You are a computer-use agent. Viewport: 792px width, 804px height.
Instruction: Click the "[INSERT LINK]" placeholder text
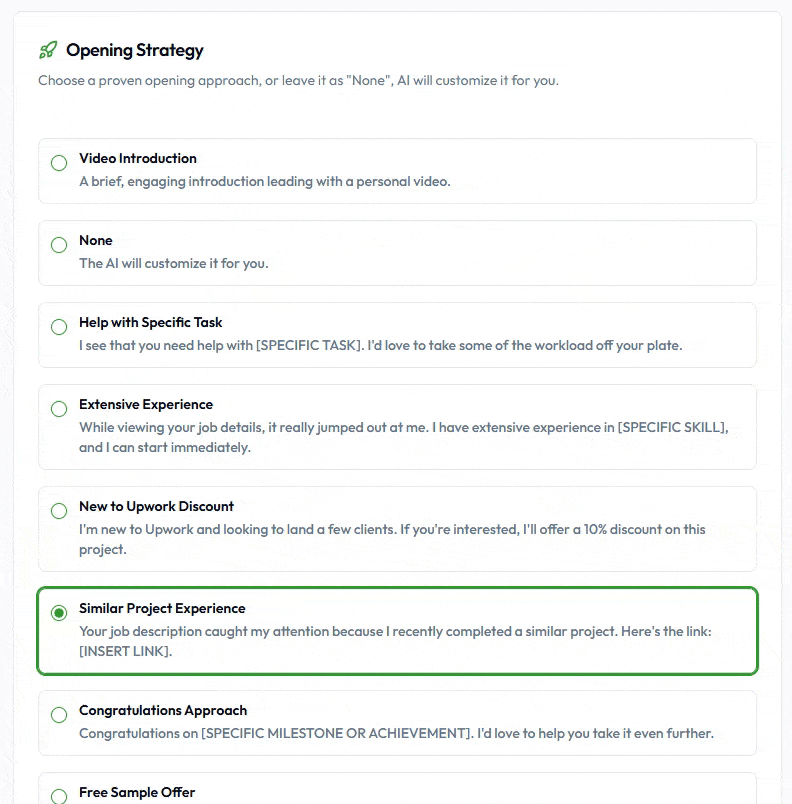tap(126, 652)
